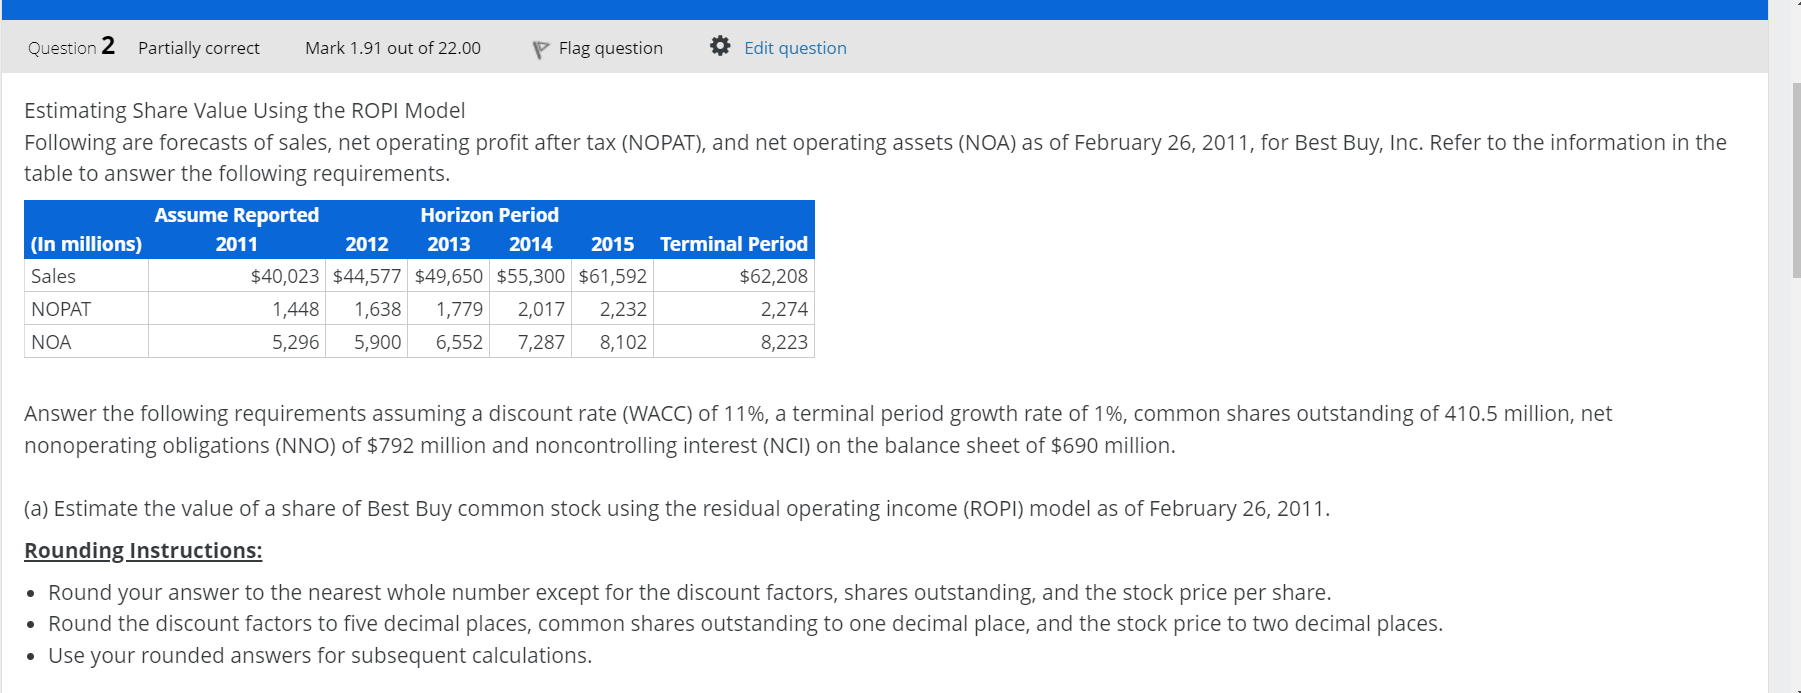
Task: Click the (In millions) header cell
Action: pos(86,244)
